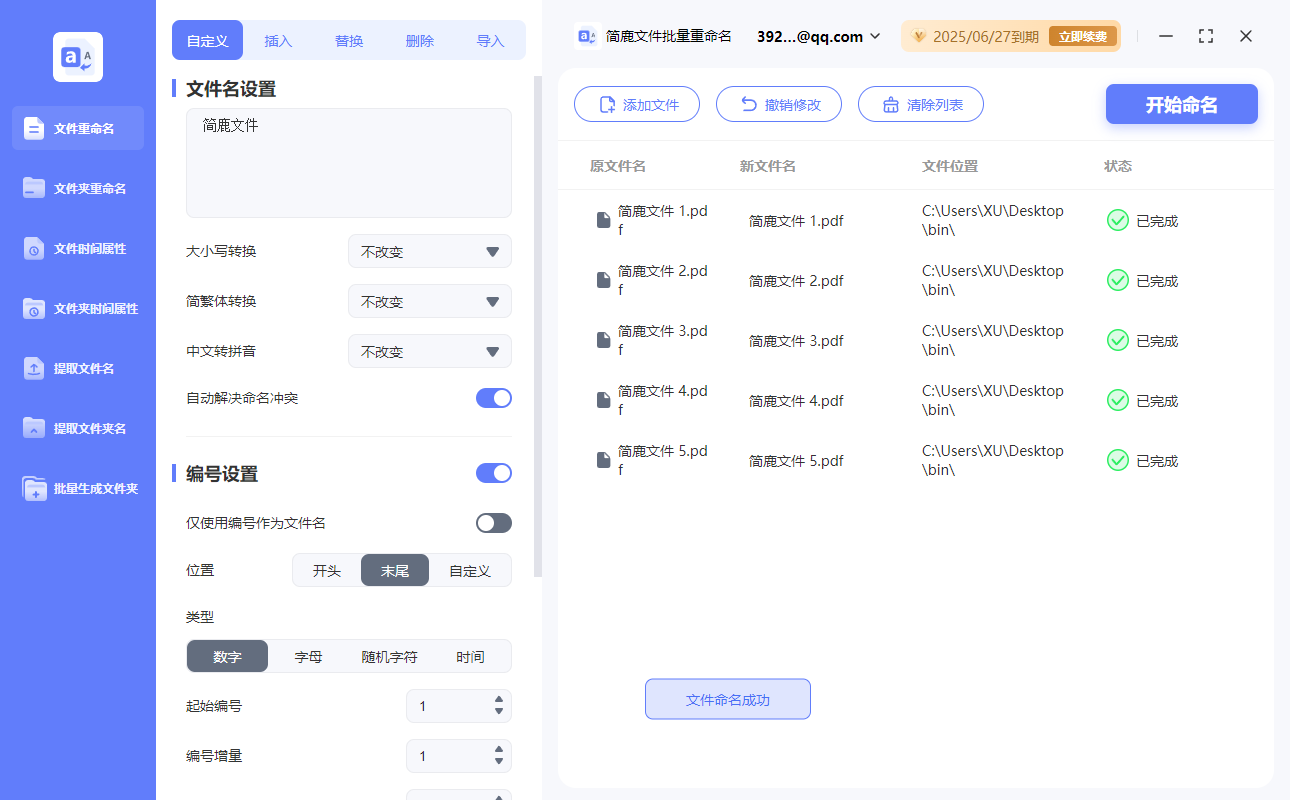Select 文件夹时间属性 from the sidebar
Image resolution: width=1290 pixels, height=800 pixels.
77,308
